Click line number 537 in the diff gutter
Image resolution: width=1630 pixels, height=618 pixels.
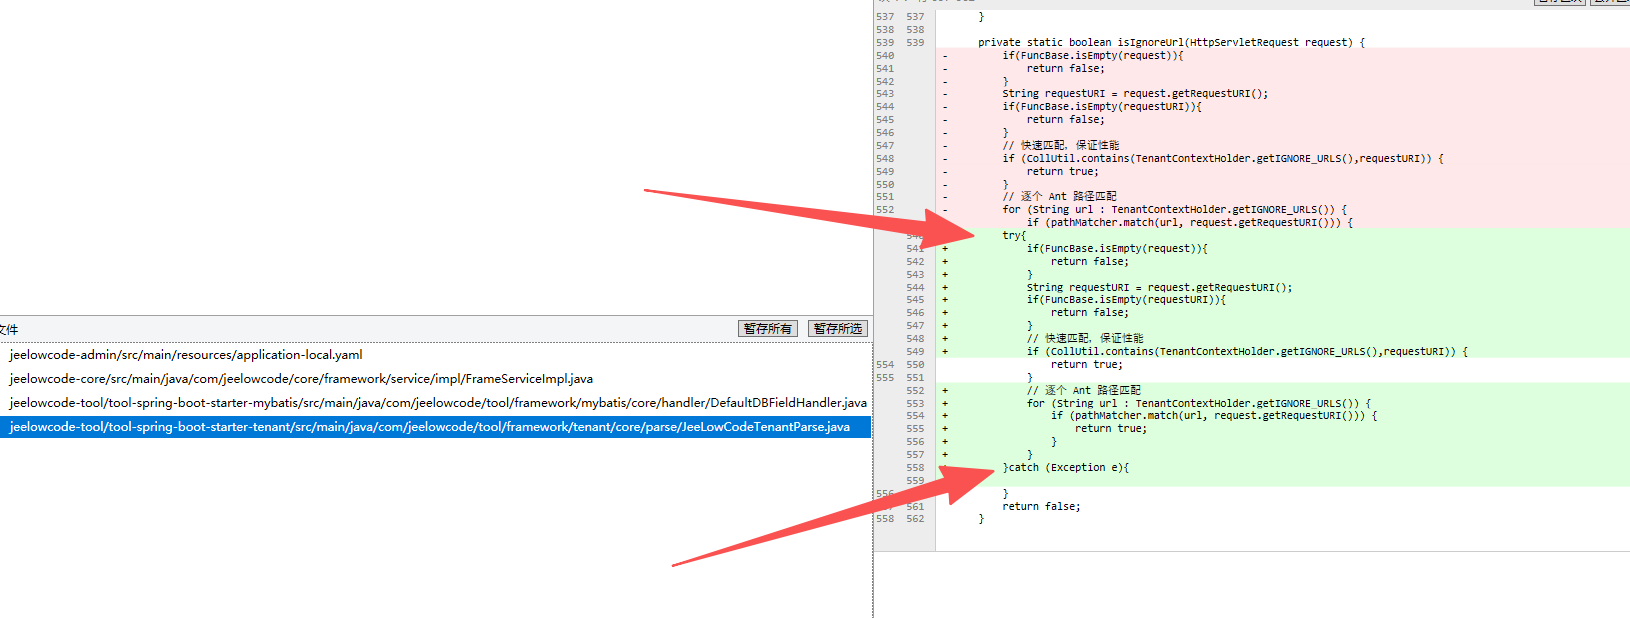(x=885, y=17)
